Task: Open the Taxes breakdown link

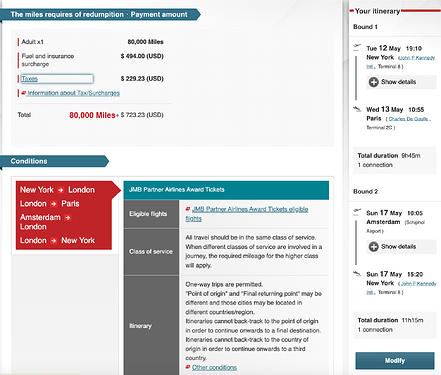Action: (29, 79)
